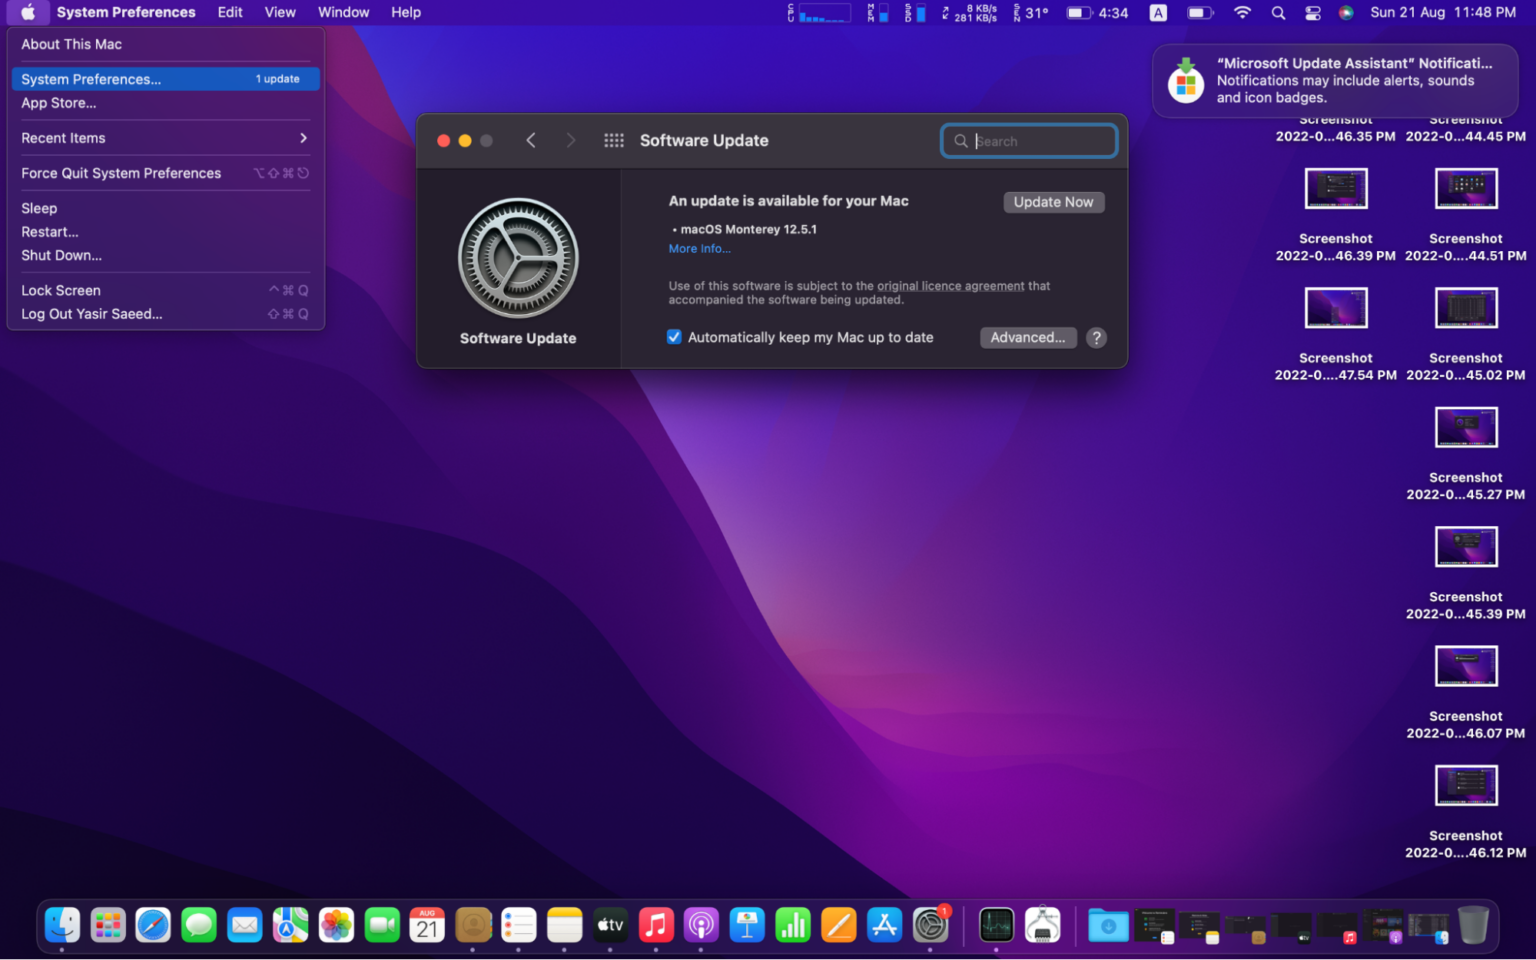Open the App Store from the Dock
1536x960 pixels.
tap(884, 925)
